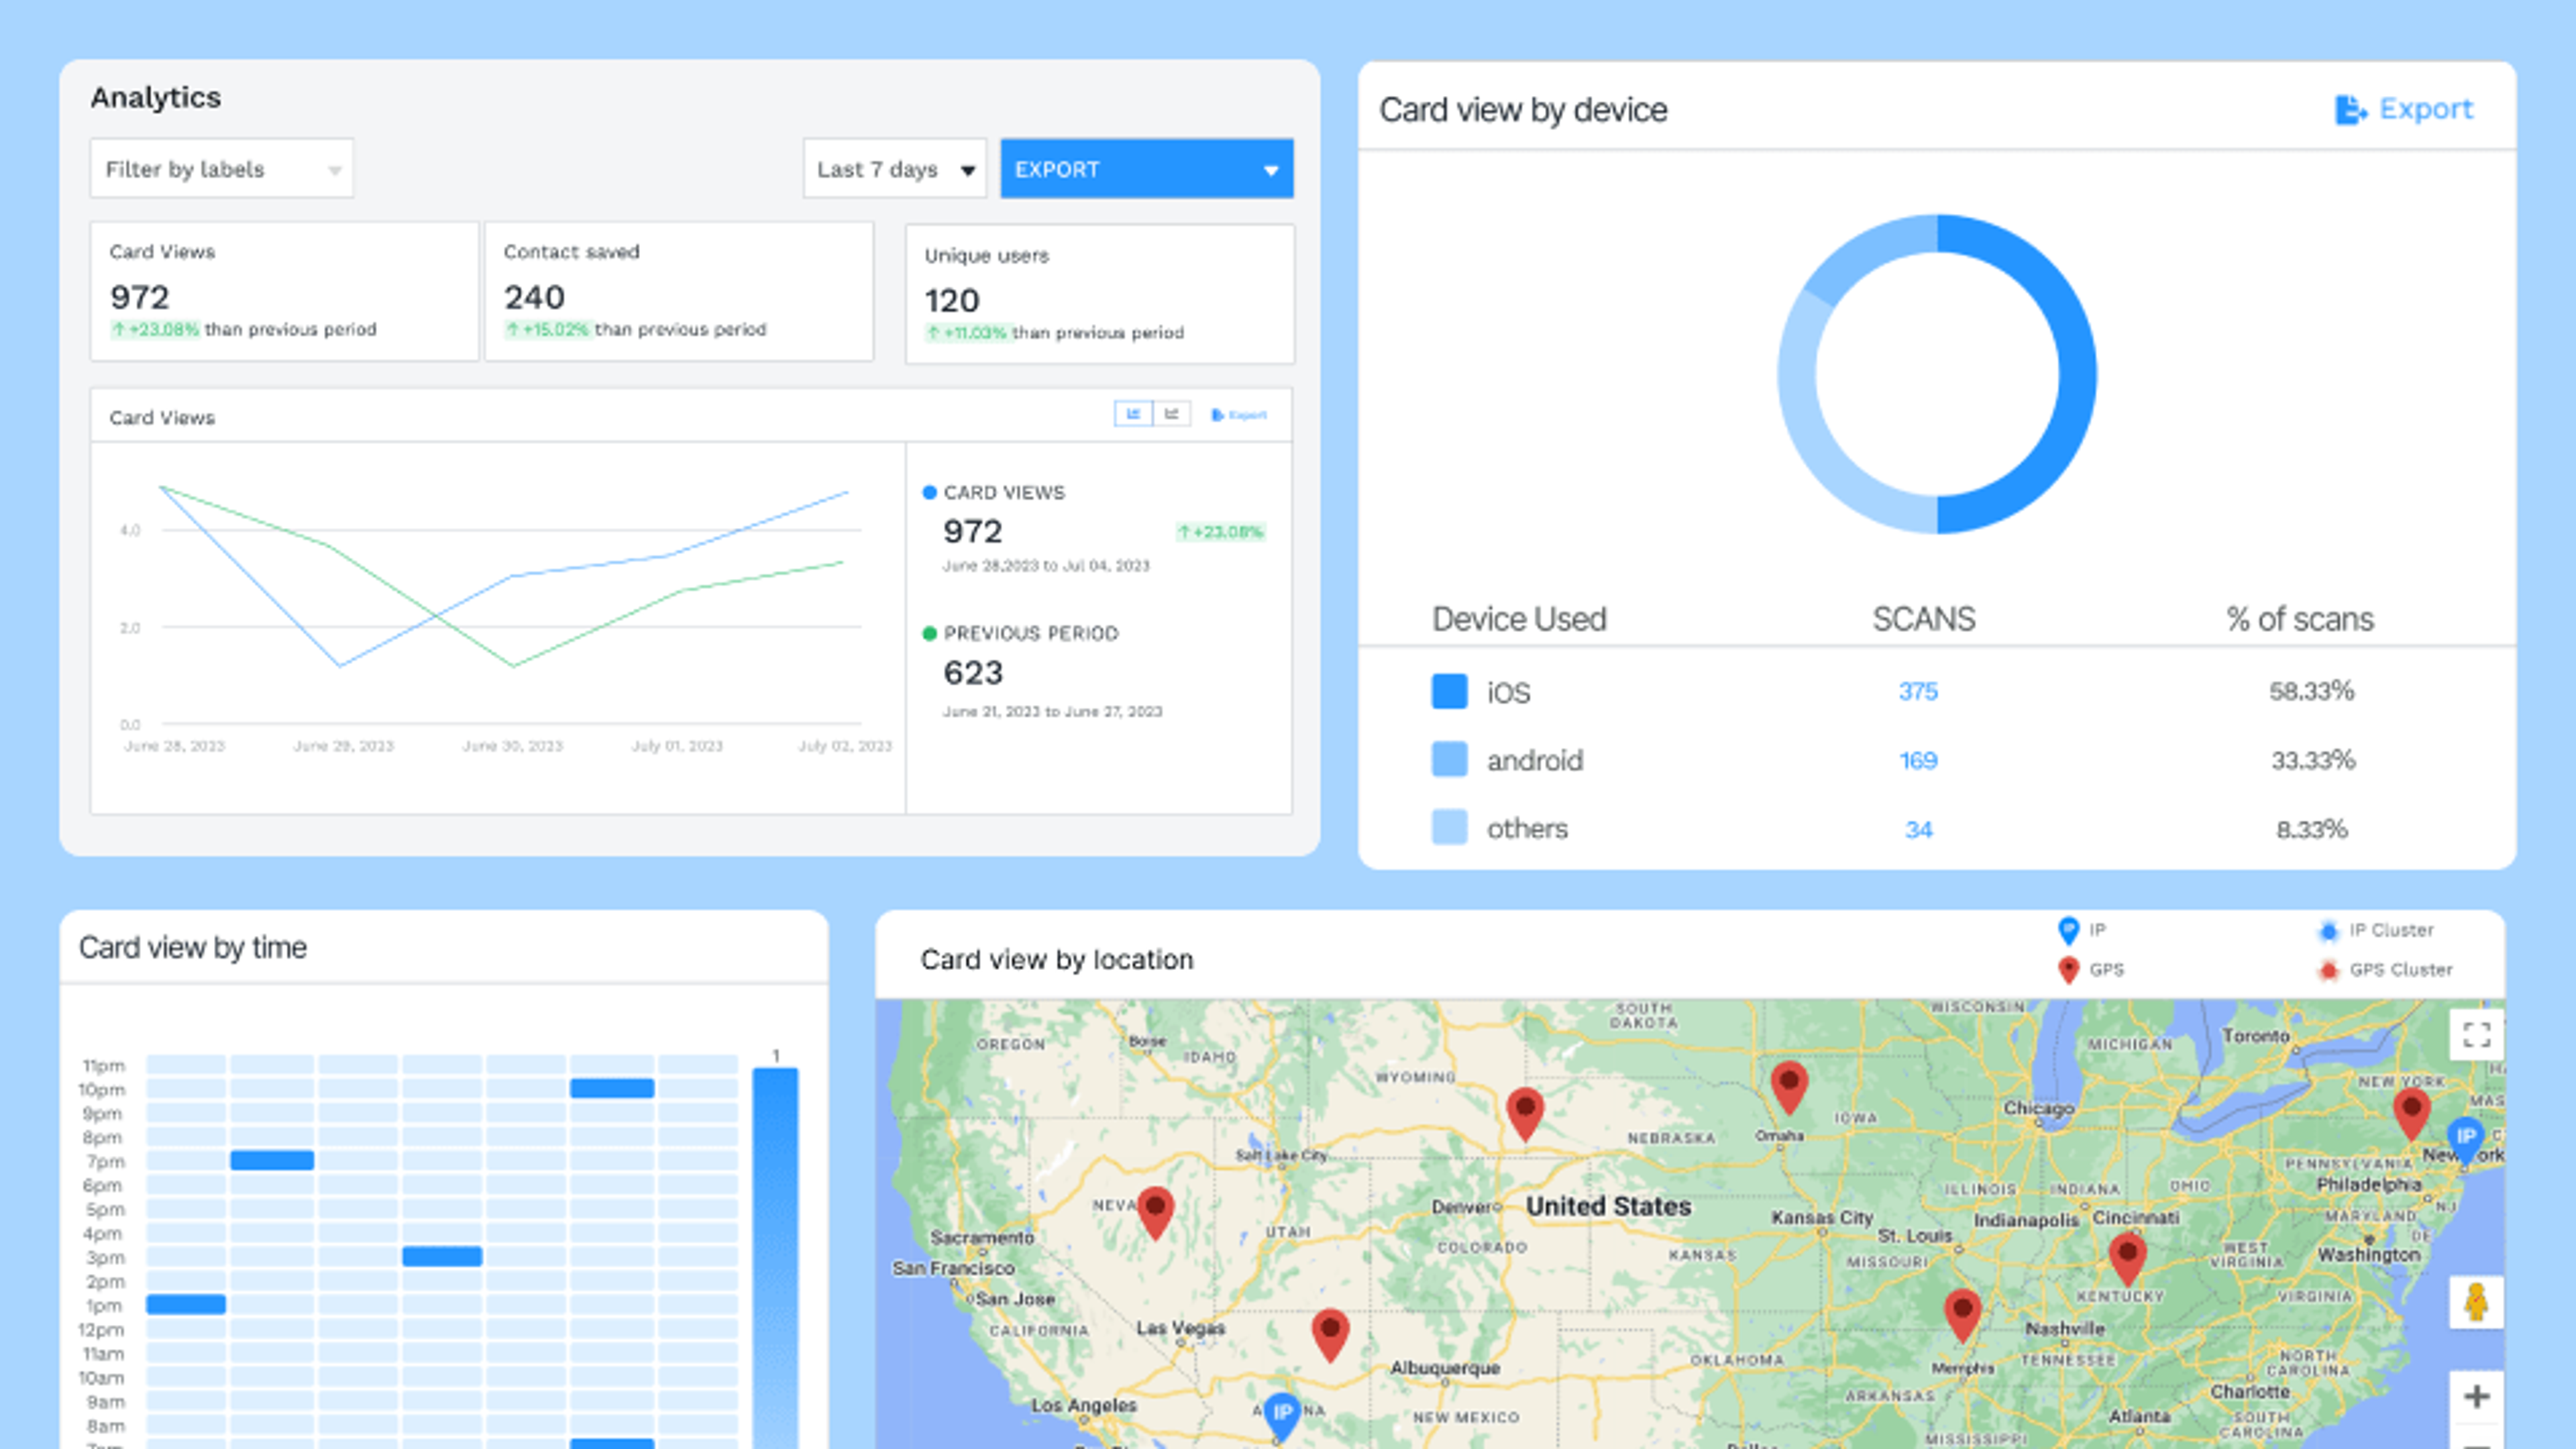Click the map zoom in plus button
Image resolution: width=2576 pixels, height=1449 pixels.
coord(2476,1396)
